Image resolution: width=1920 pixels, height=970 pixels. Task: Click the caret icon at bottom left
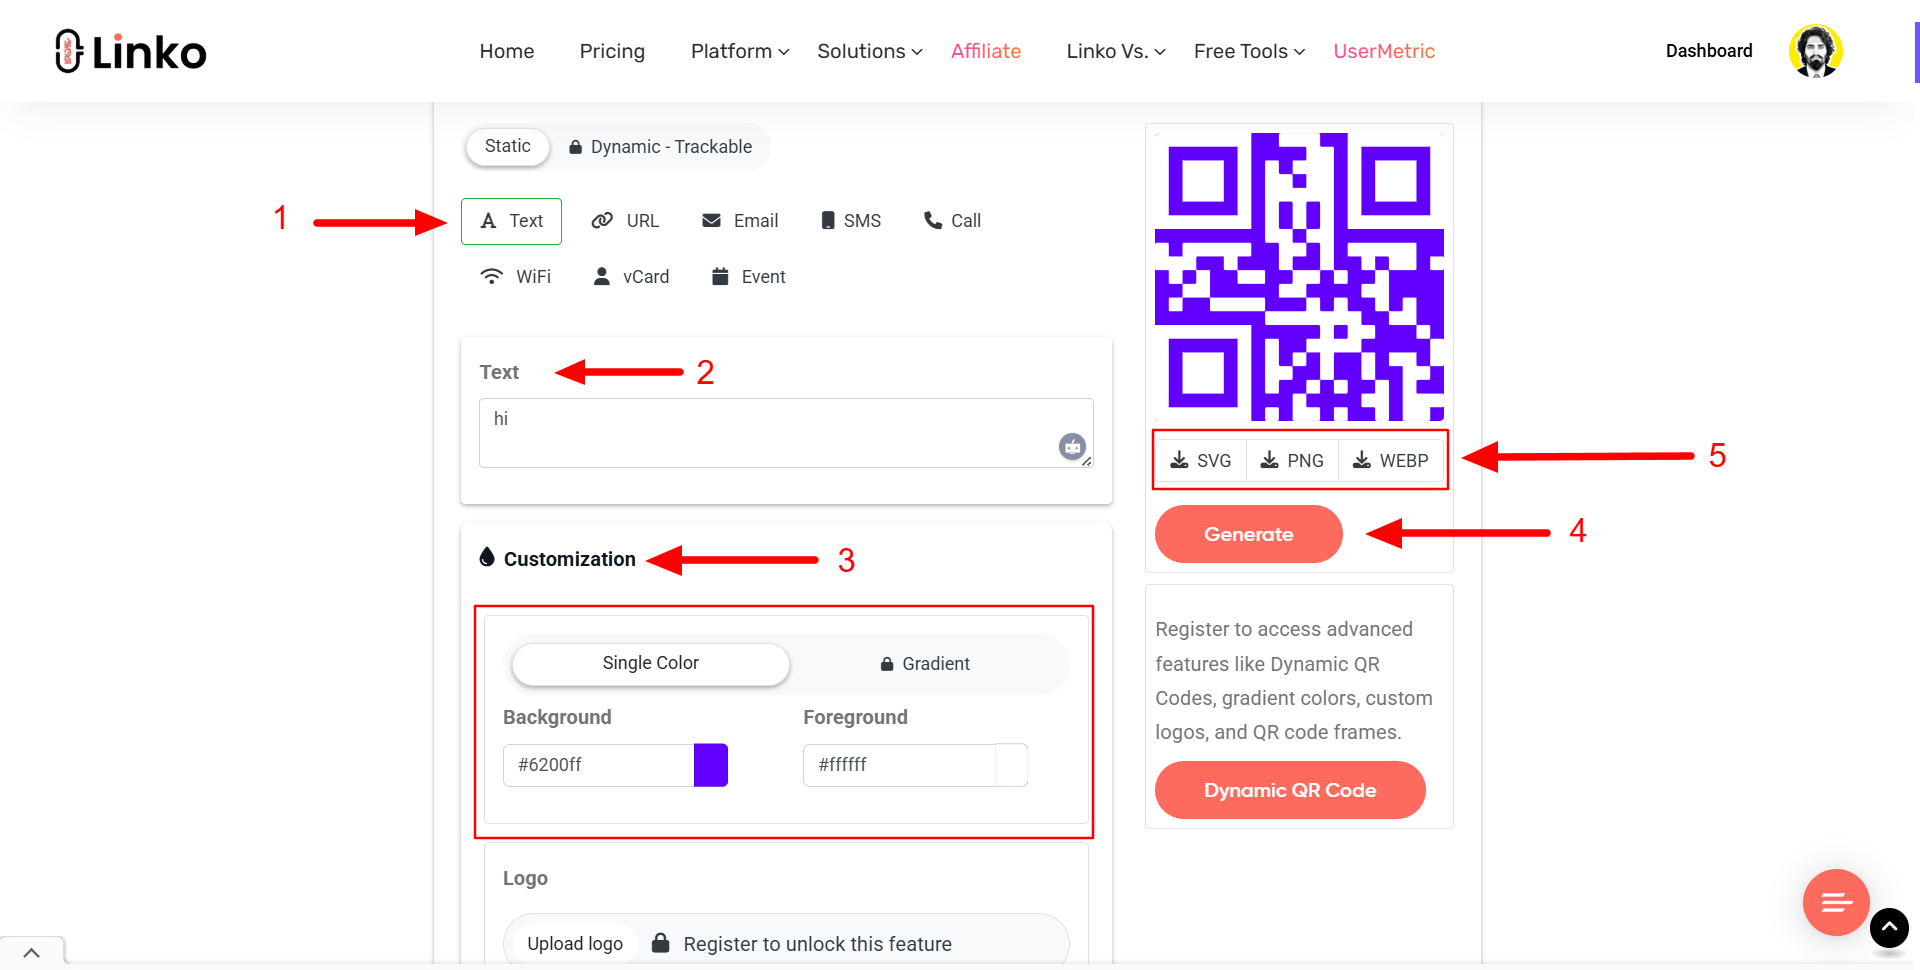pyautogui.click(x=32, y=953)
